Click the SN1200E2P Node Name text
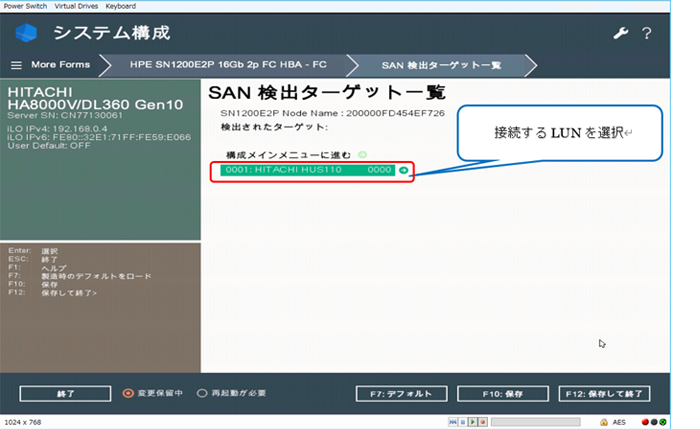Screen dimensions: 700x429 click(333, 113)
